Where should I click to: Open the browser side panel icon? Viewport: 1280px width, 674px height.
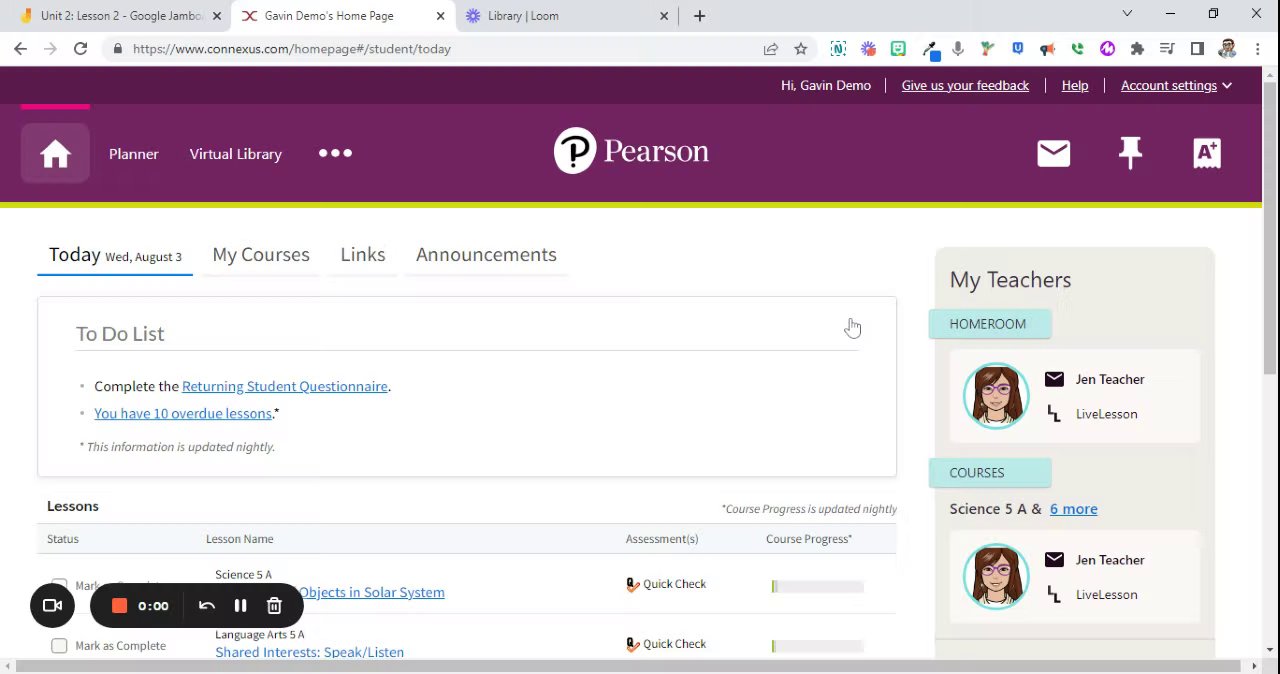pyautogui.click(x=1197, y=48)
